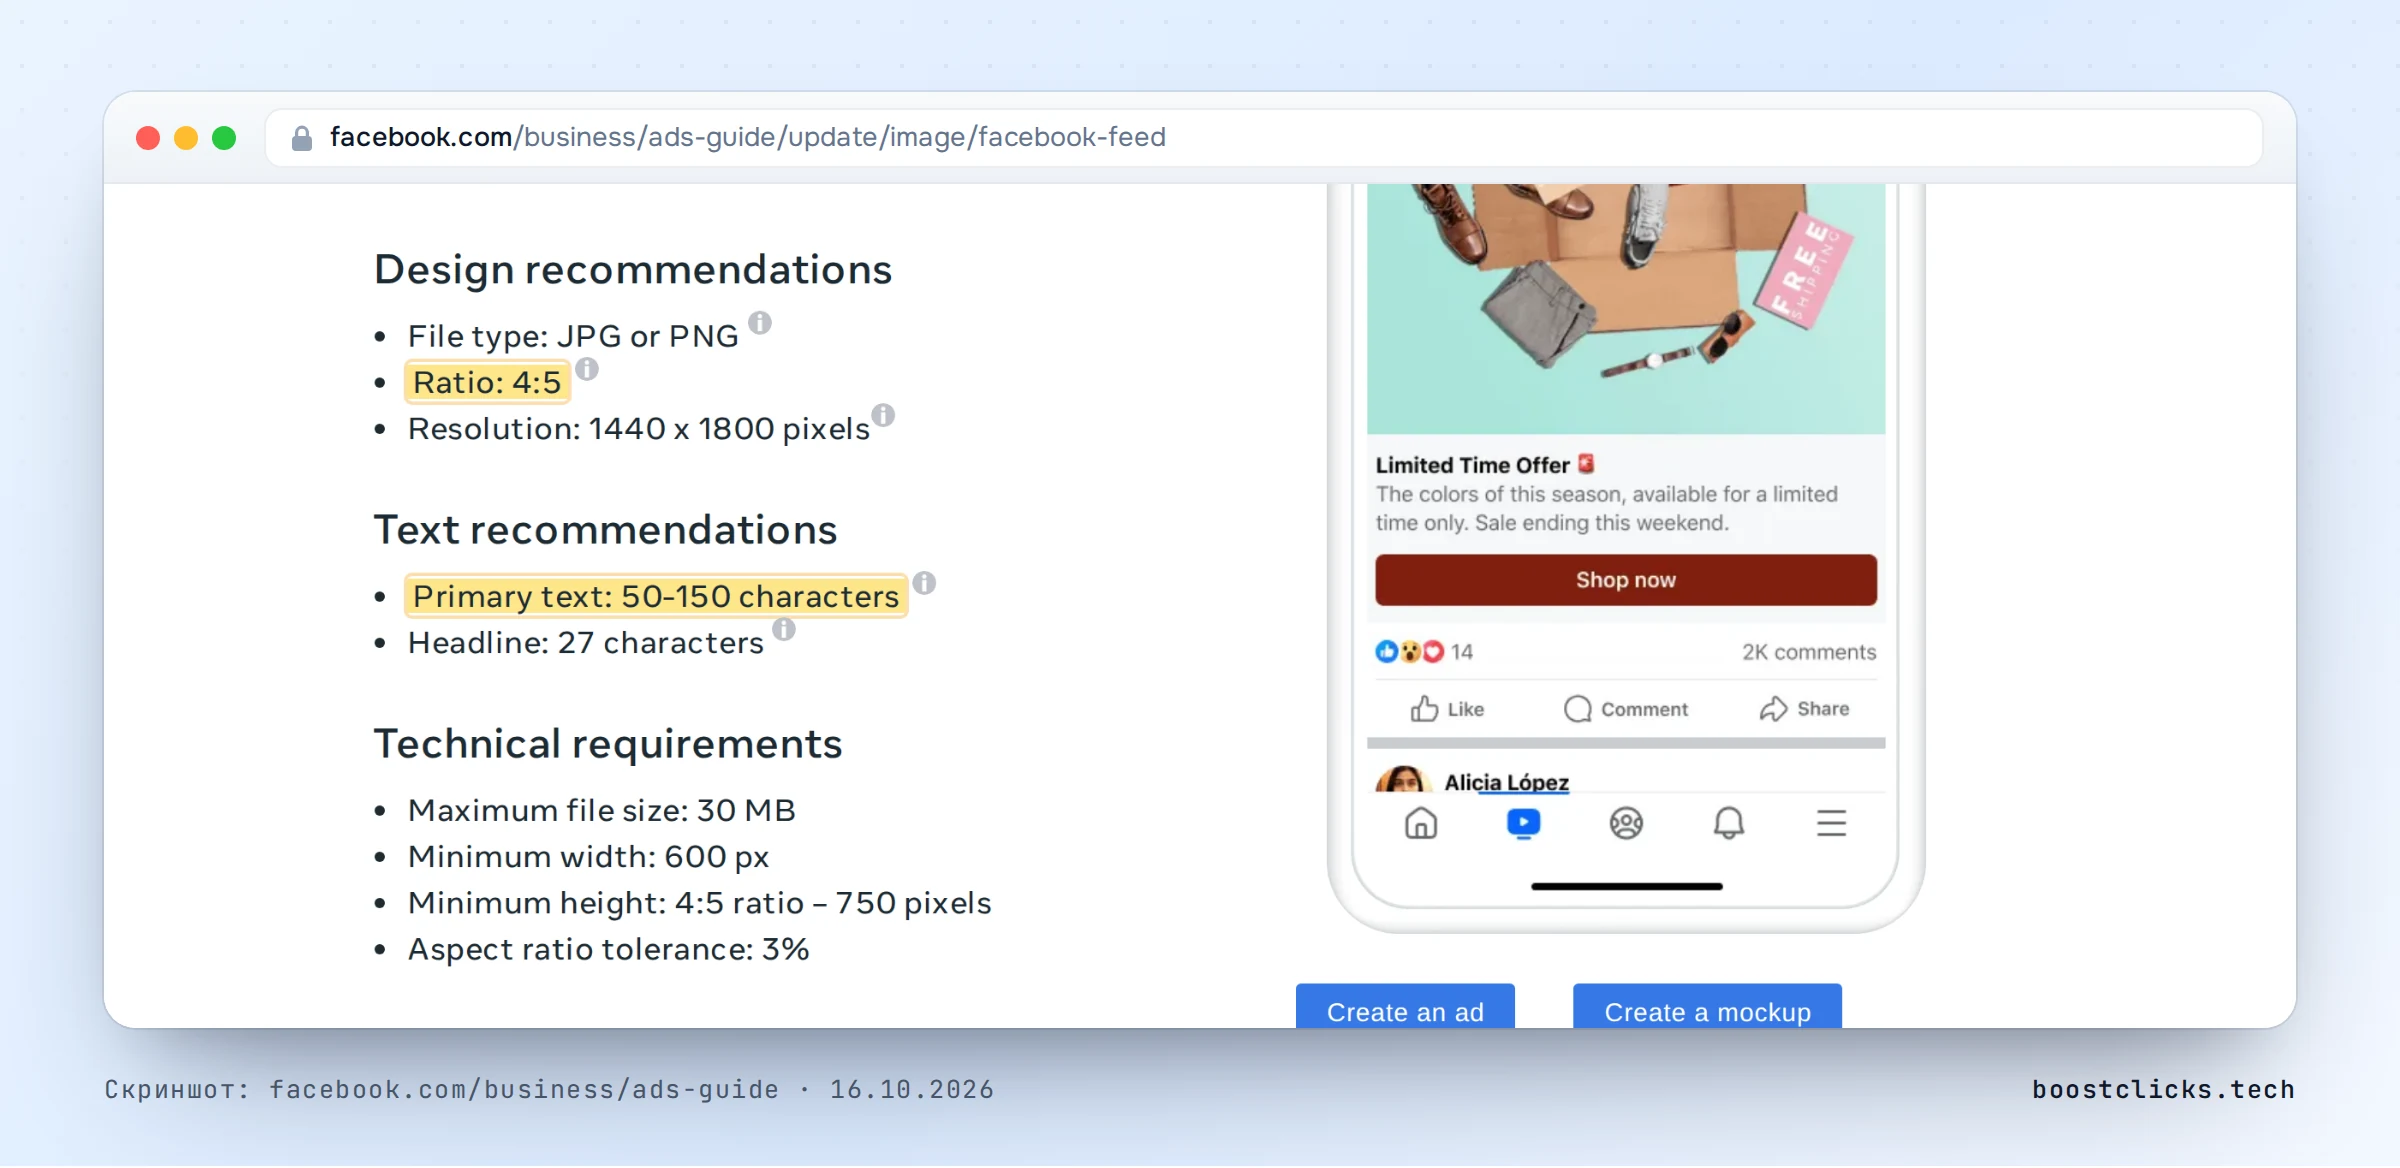2400x1168 pixels.
Task: Click the Primary text: 50-150 characters line
Action: pos(656,597)
